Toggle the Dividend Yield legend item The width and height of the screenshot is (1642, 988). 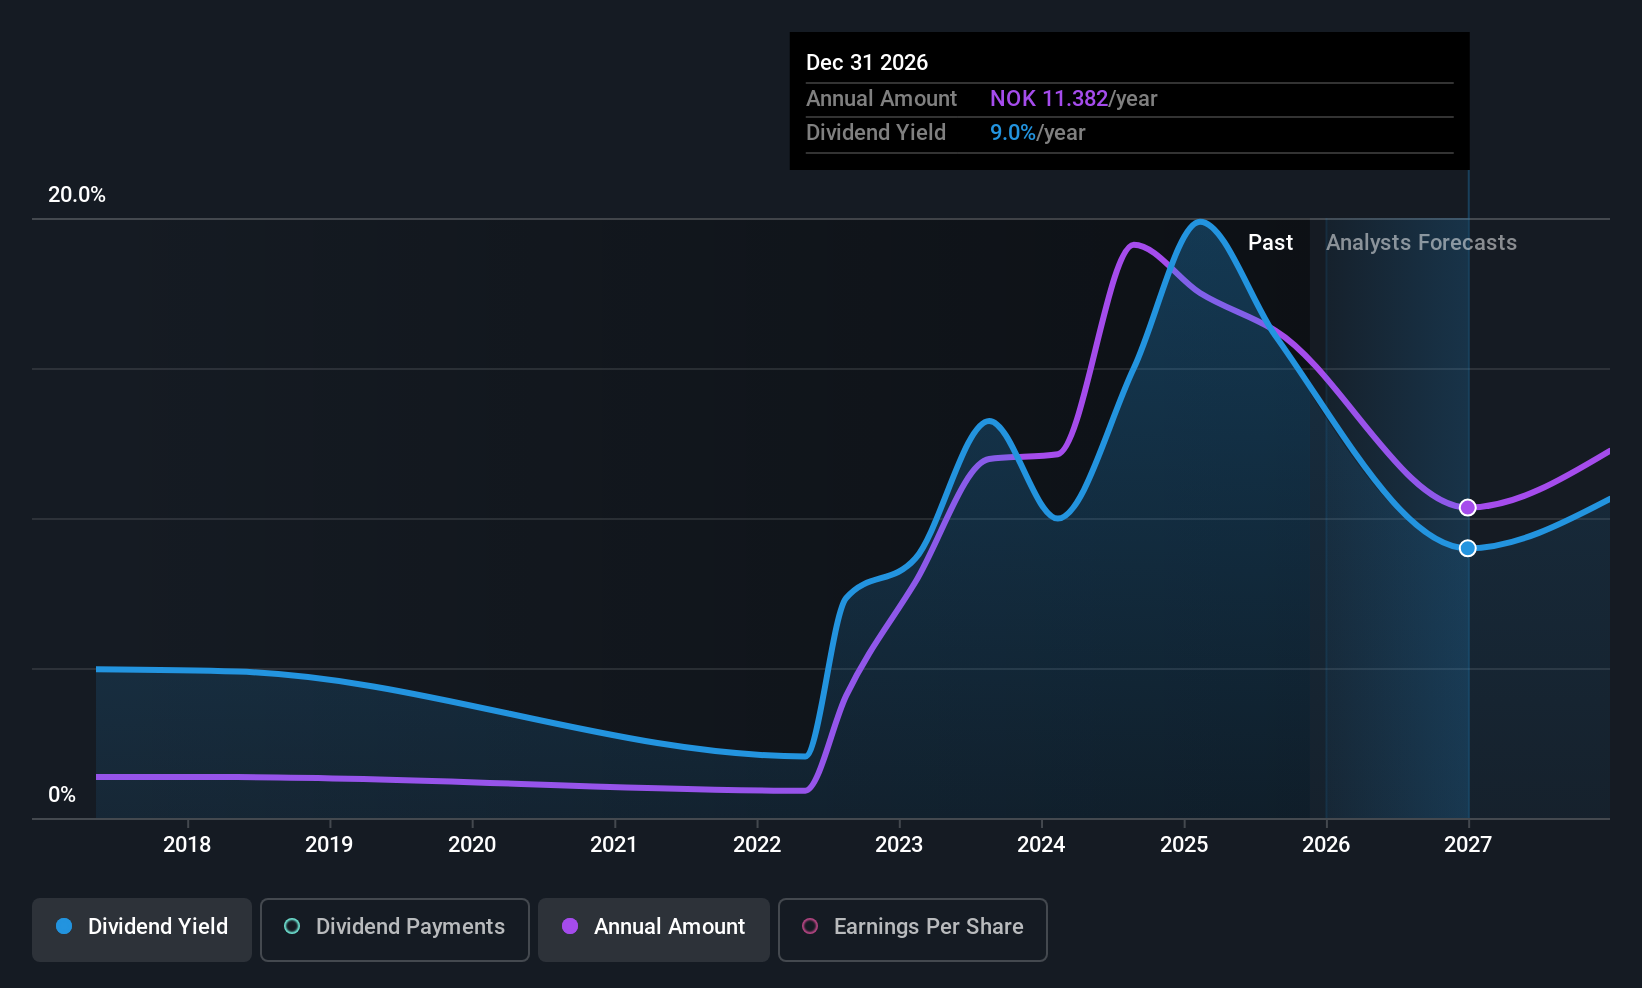(x=141, y=927)
